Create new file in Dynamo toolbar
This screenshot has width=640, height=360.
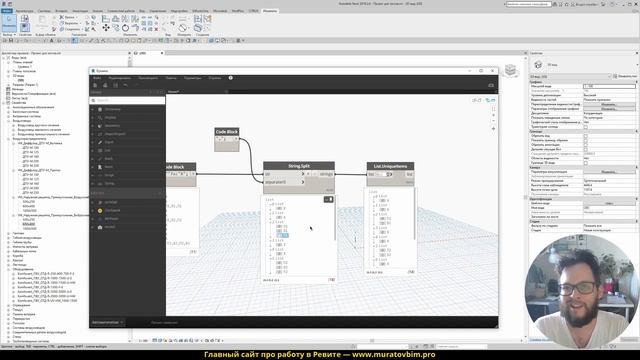pyautogui.click(x=95, y=85)
